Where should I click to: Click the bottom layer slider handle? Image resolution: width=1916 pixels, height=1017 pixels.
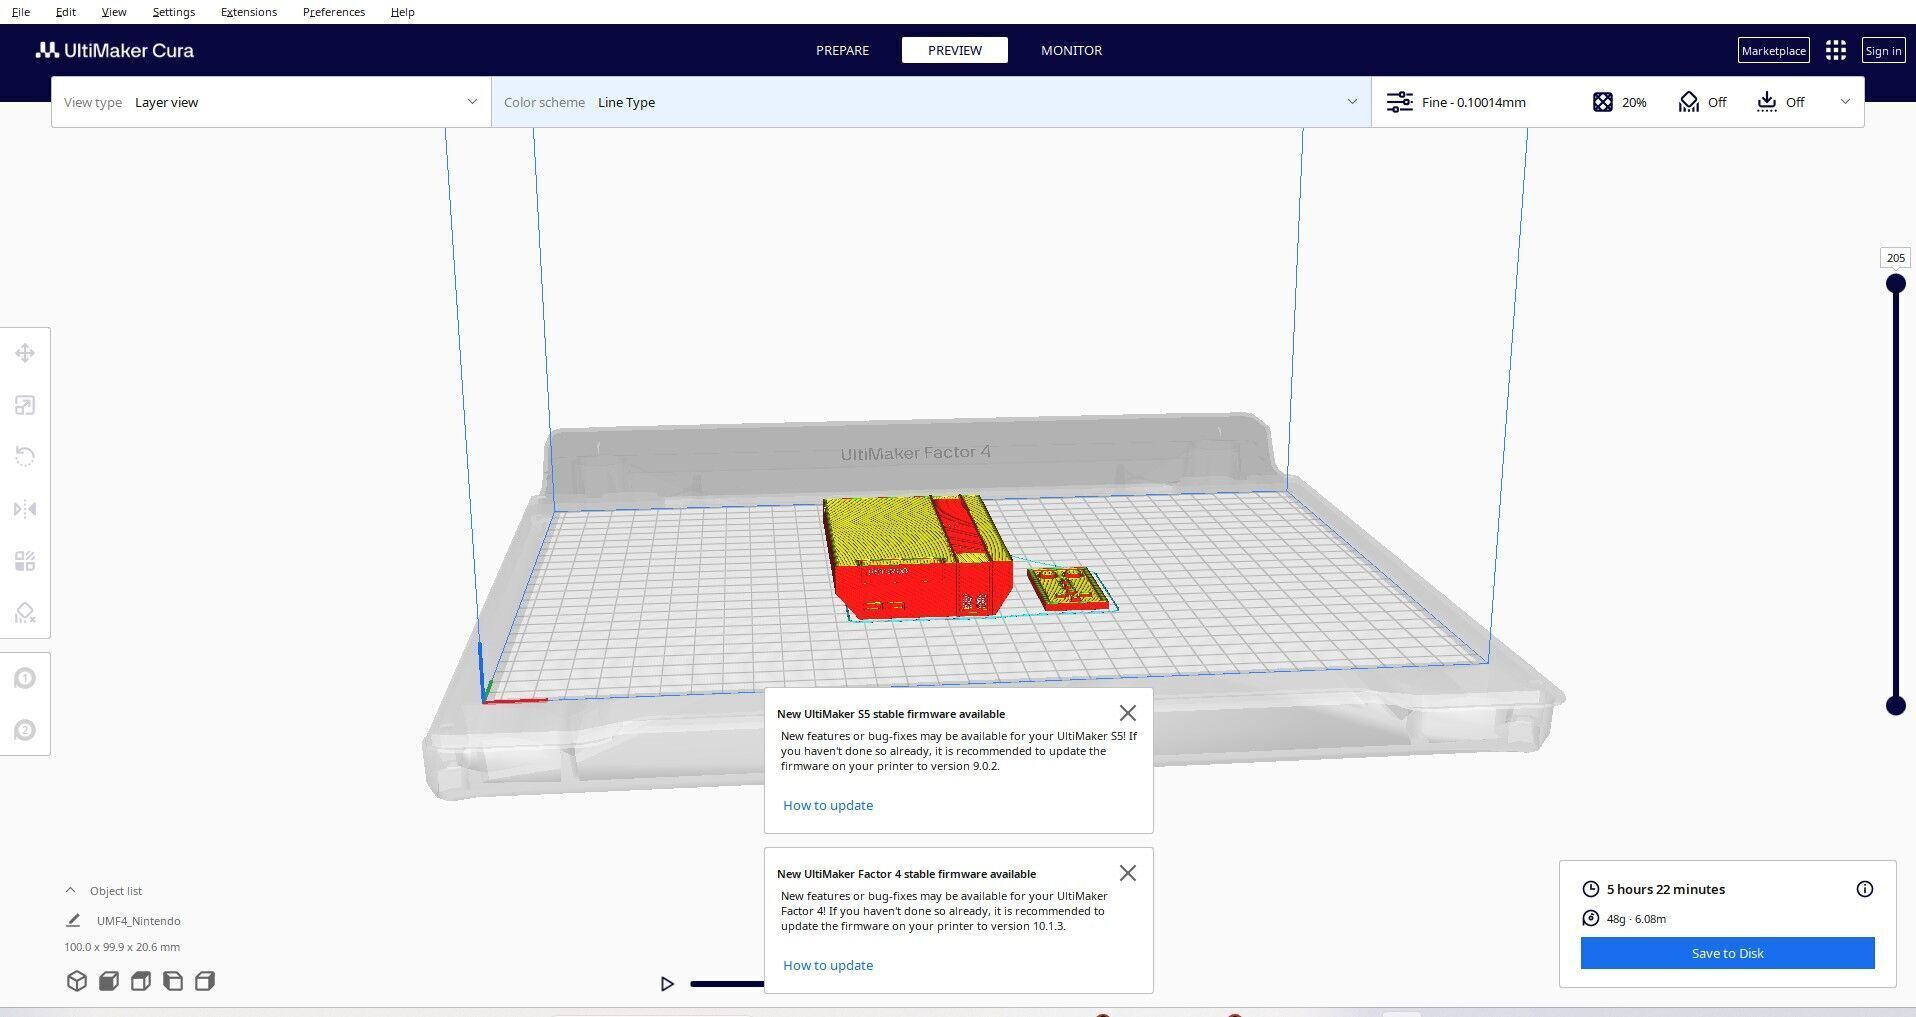1895,706
